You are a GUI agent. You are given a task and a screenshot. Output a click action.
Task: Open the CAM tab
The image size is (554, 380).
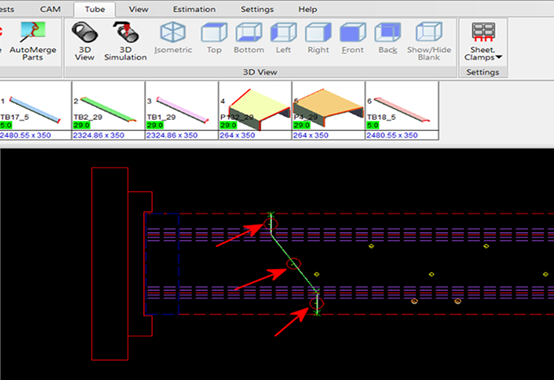[50, 9]
